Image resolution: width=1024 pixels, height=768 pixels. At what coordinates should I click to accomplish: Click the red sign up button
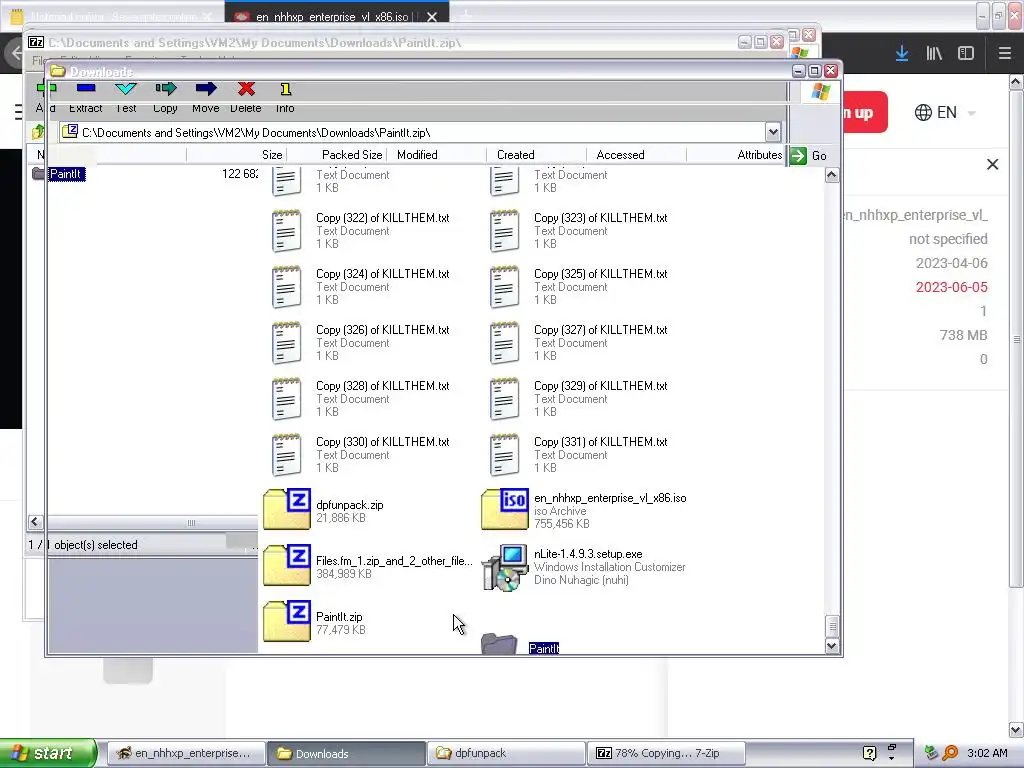pyautogui.click(x=865, y=112)
